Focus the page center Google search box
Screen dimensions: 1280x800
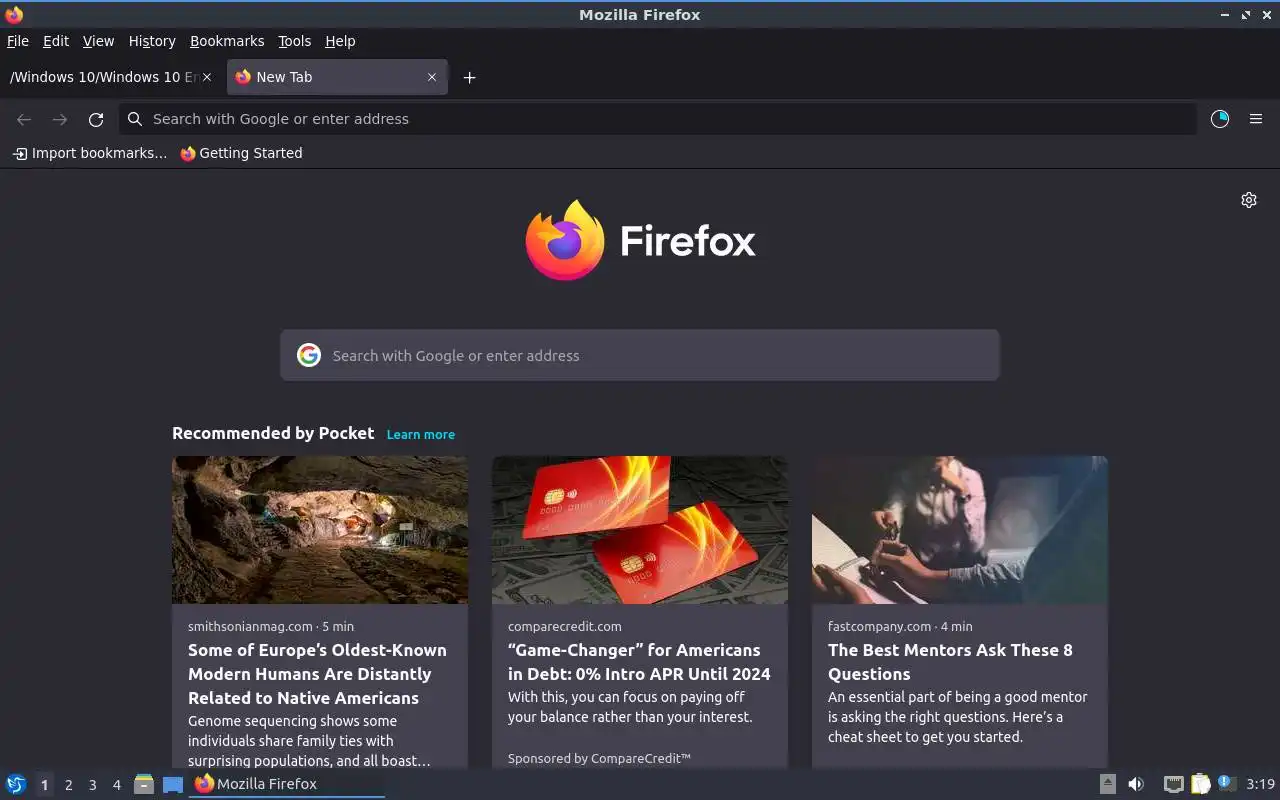coord(640,355)
